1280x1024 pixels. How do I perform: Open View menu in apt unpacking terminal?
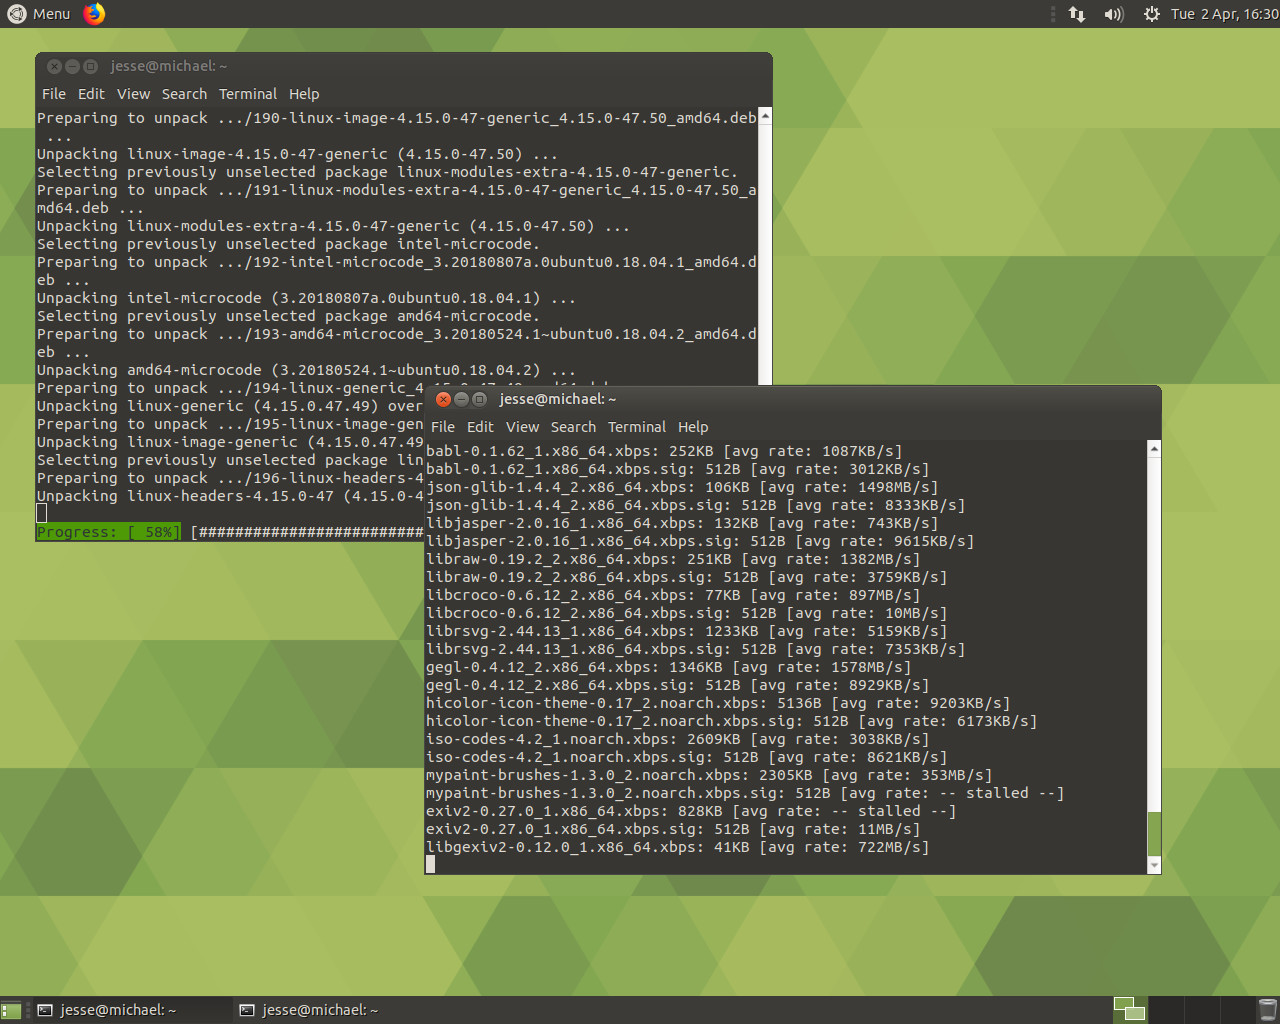click(133, 94)
